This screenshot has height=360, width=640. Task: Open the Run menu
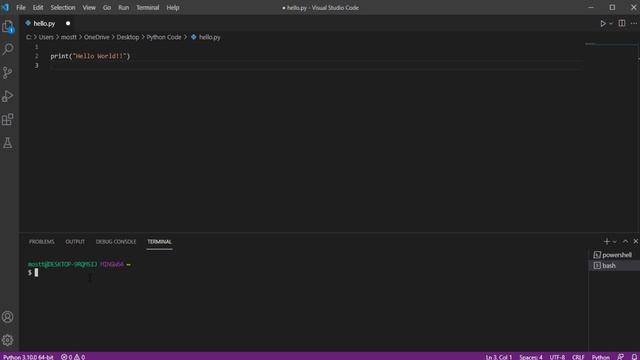124,7
